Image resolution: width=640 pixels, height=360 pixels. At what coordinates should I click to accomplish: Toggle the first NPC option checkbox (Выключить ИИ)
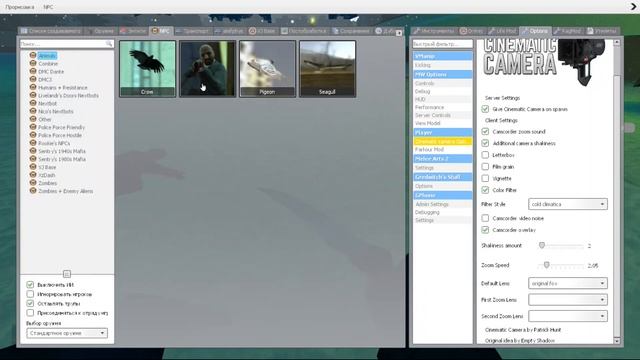[30, 284]
